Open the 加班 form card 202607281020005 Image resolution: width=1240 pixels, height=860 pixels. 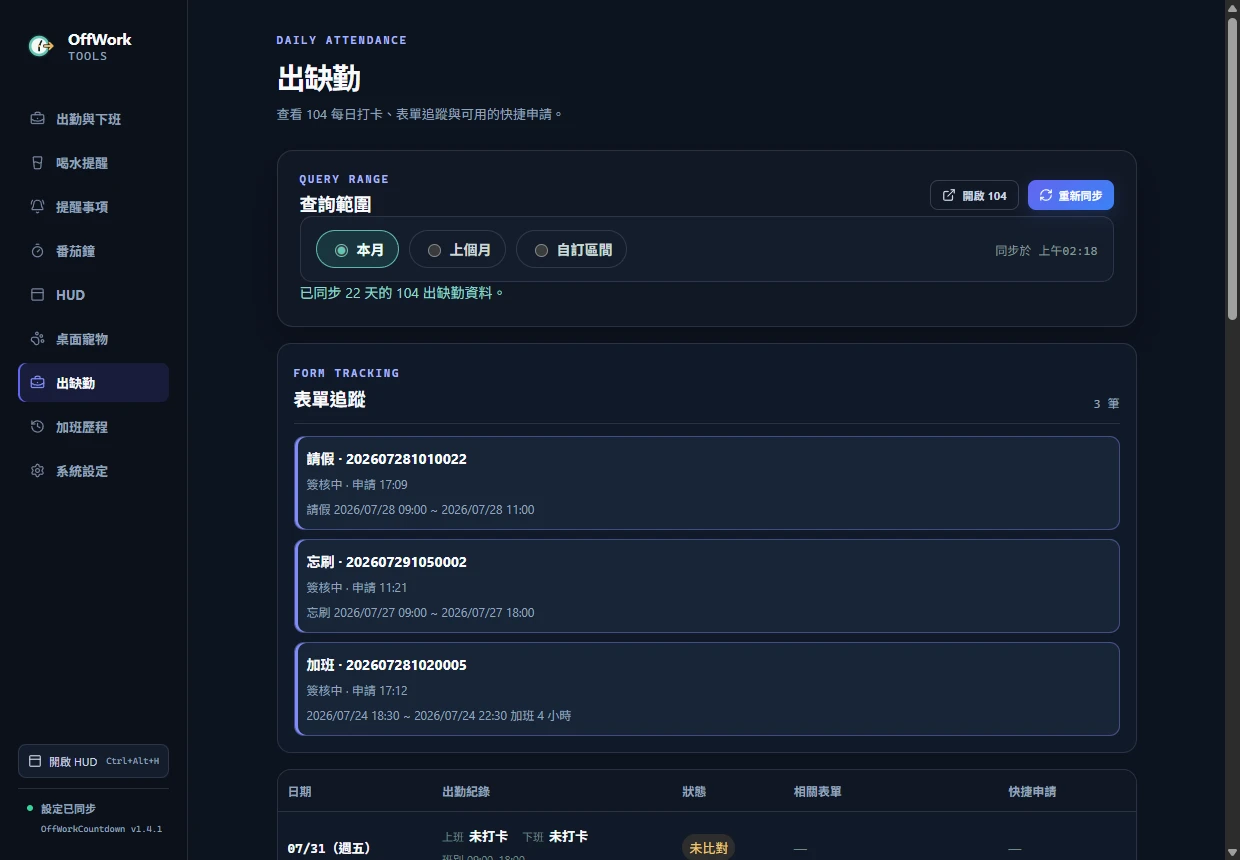click(x=707, y=689)
